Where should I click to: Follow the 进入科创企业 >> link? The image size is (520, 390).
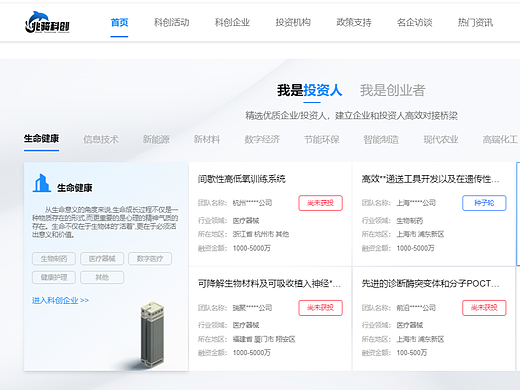pos(60,300)
